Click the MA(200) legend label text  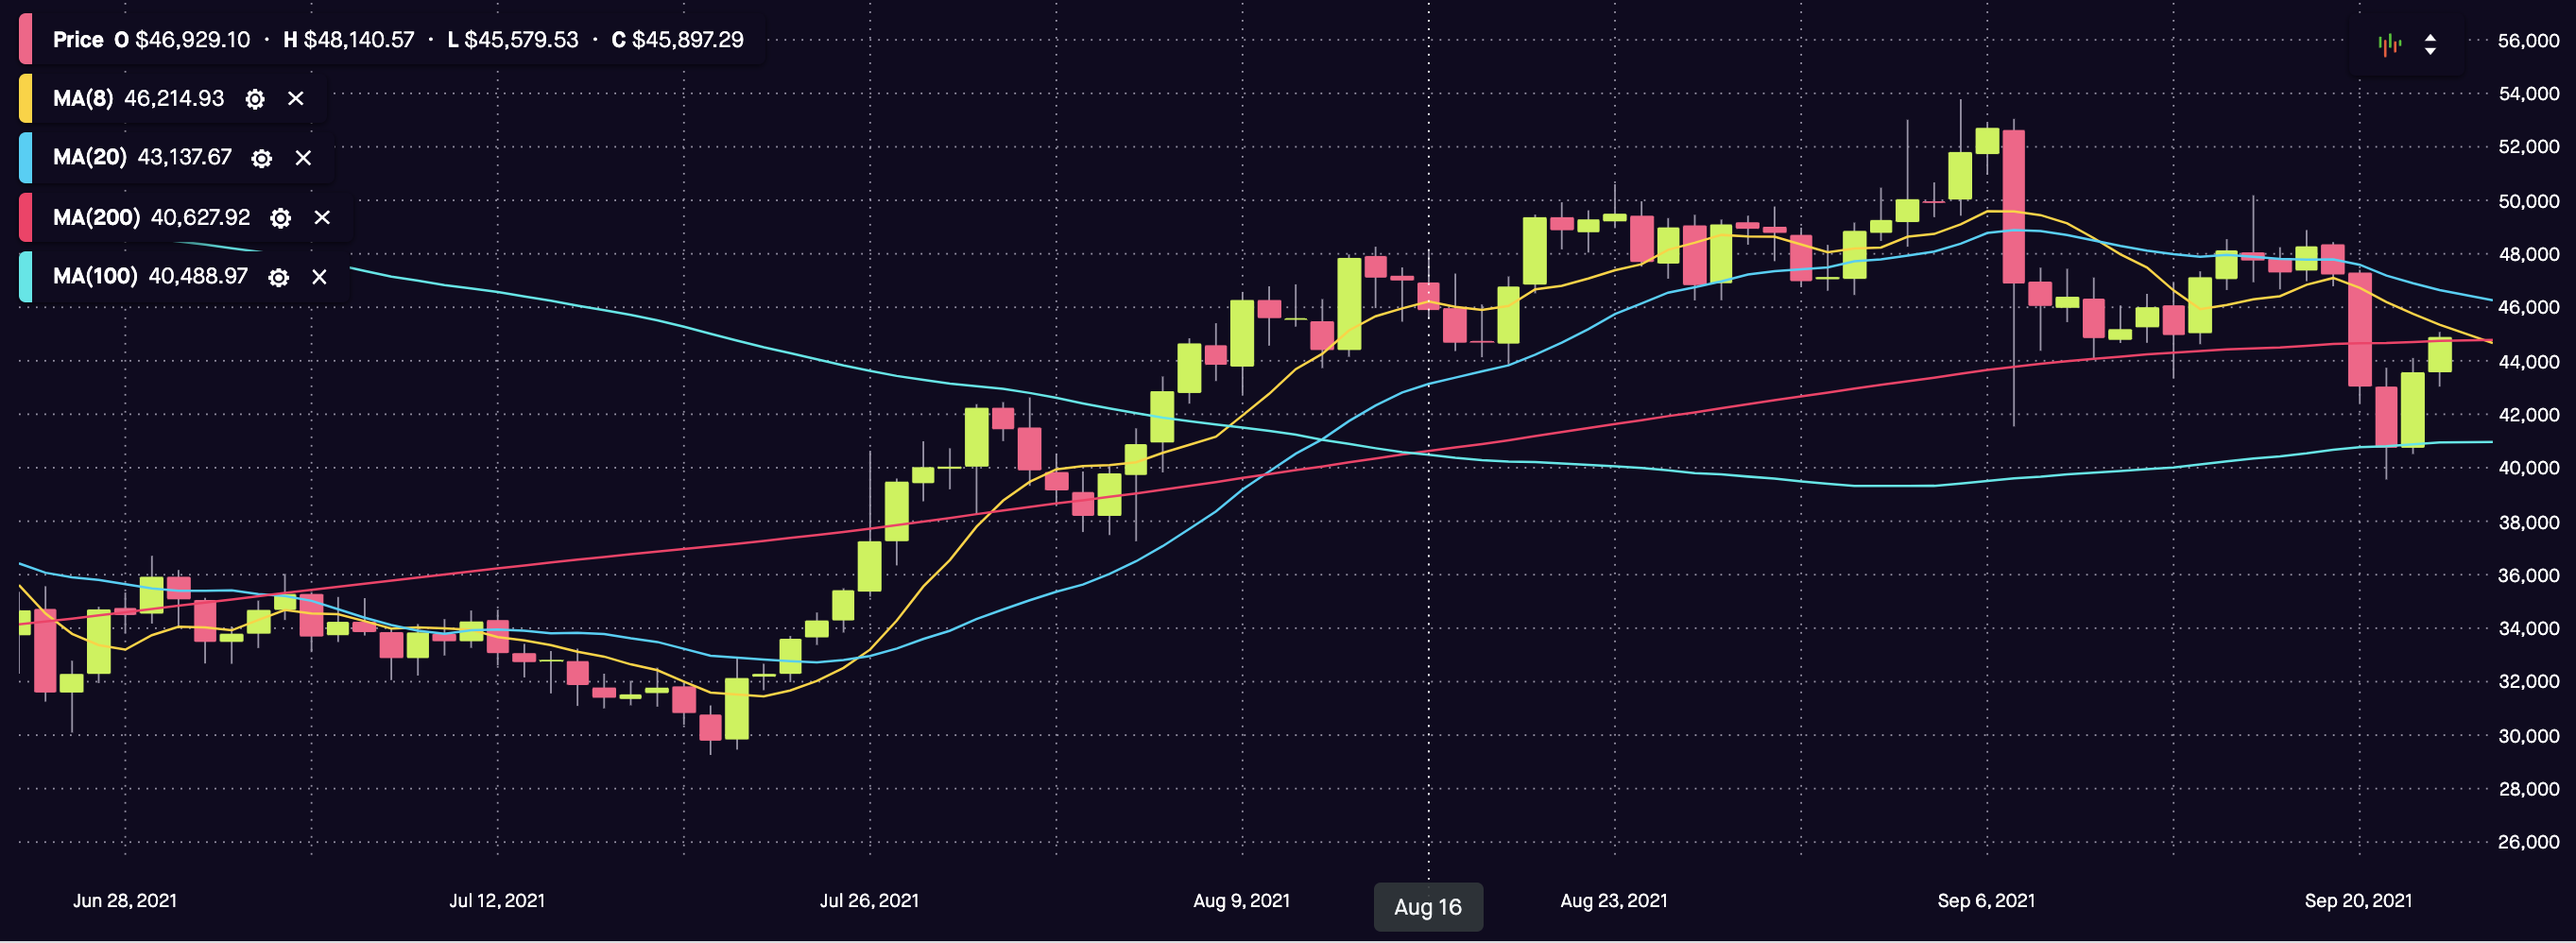click(x=96, y=218)
